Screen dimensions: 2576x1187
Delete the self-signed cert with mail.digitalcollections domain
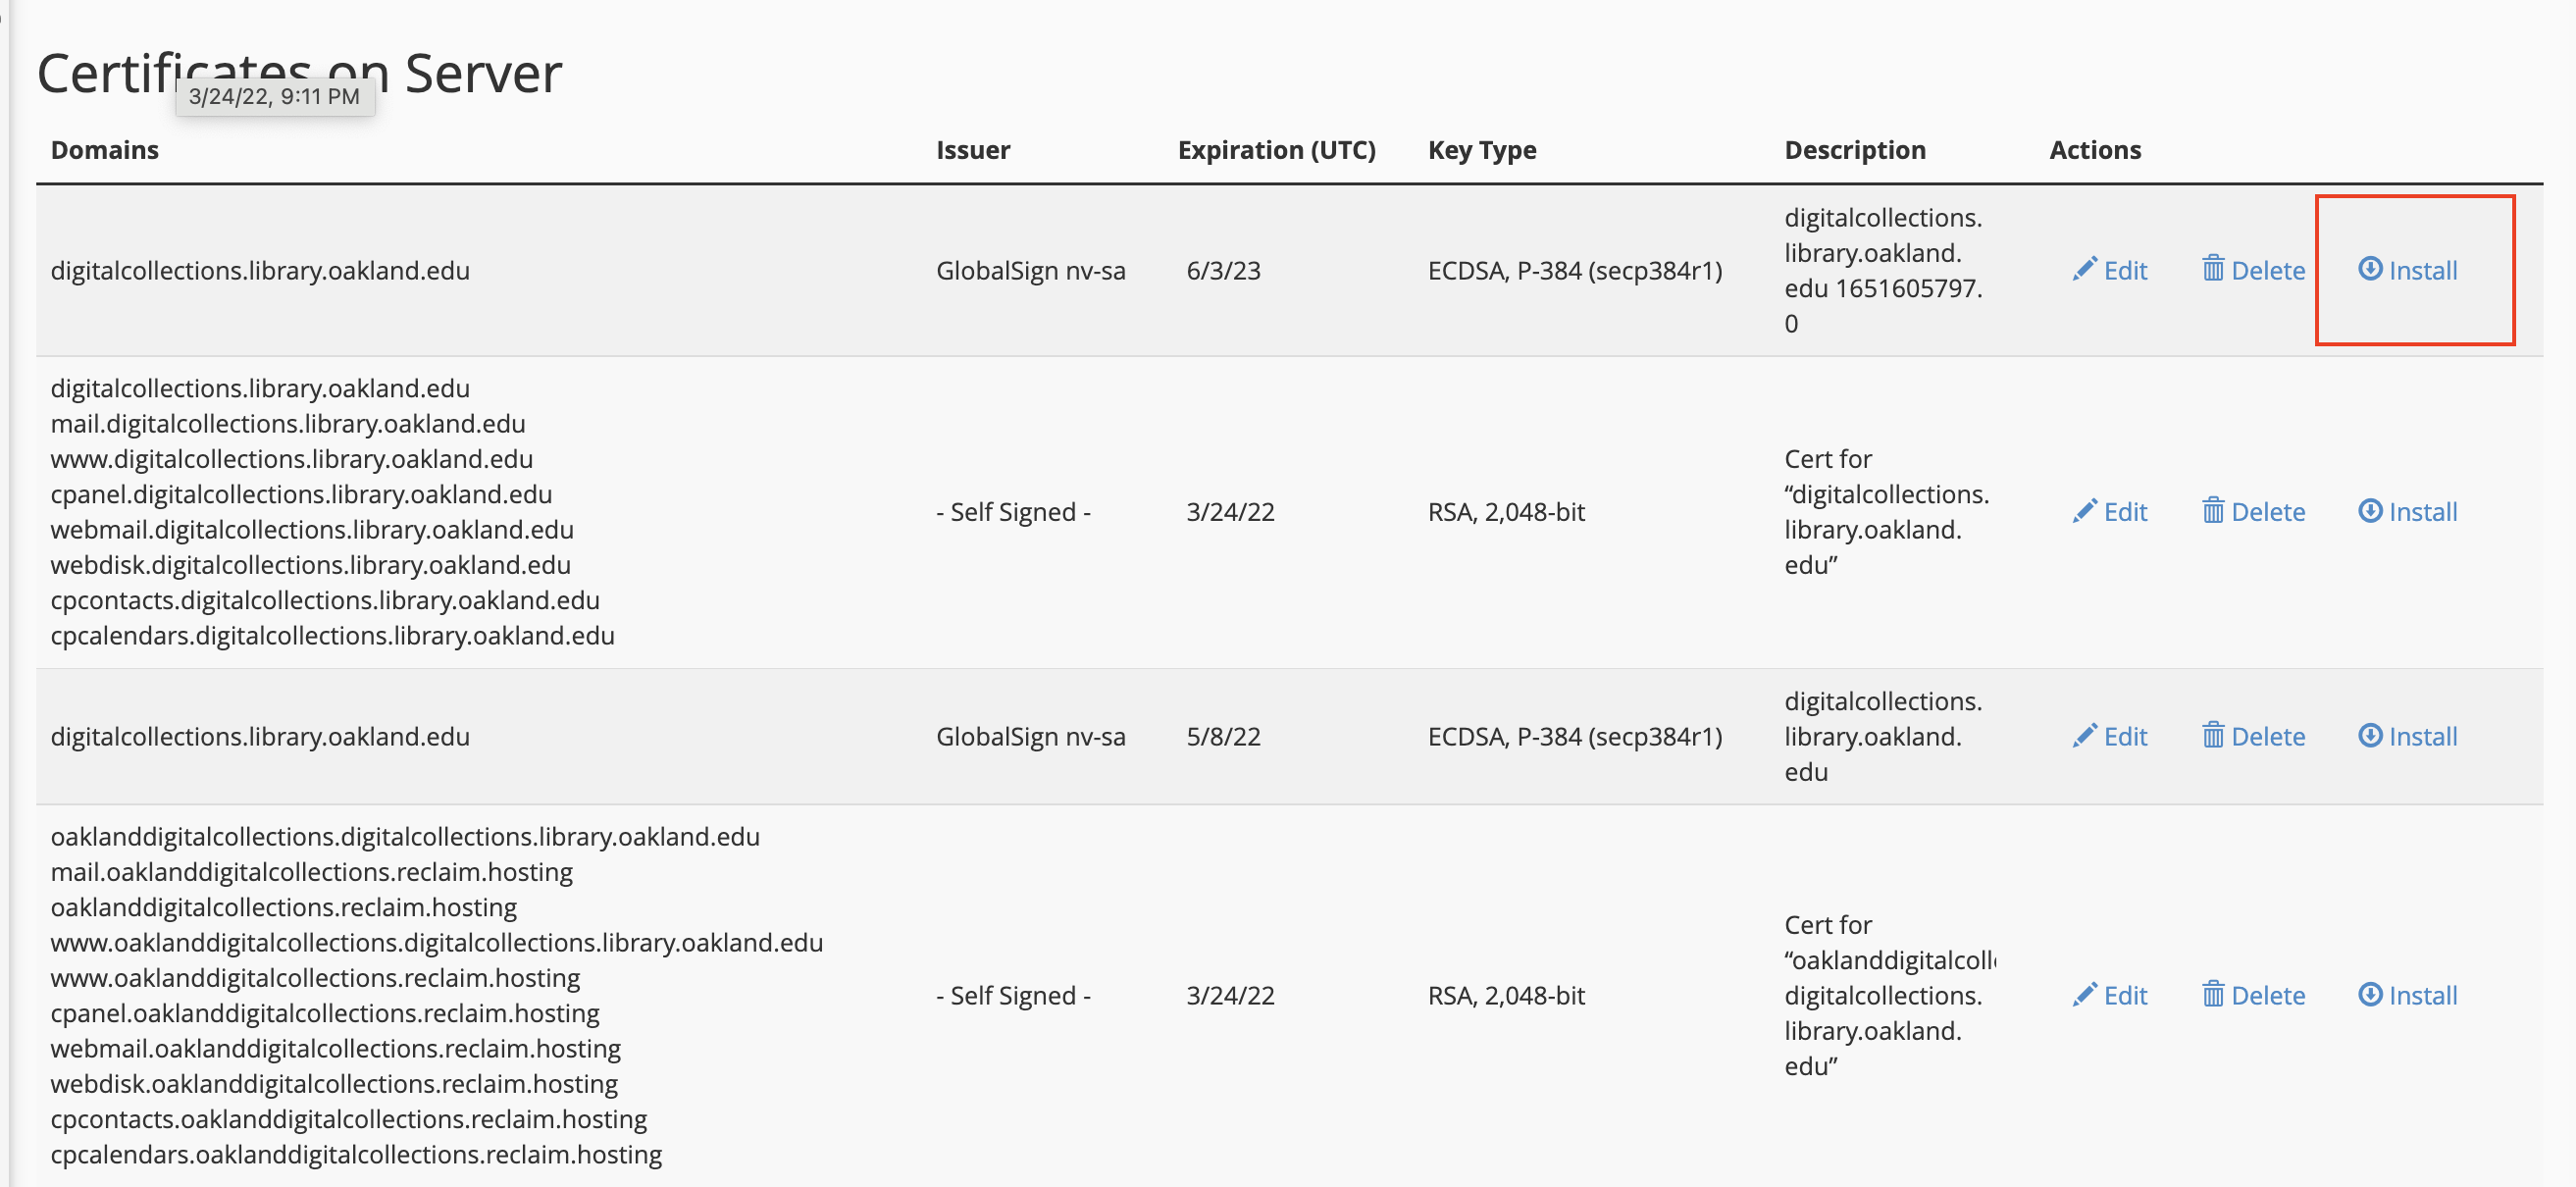(x=2253, y=512)
